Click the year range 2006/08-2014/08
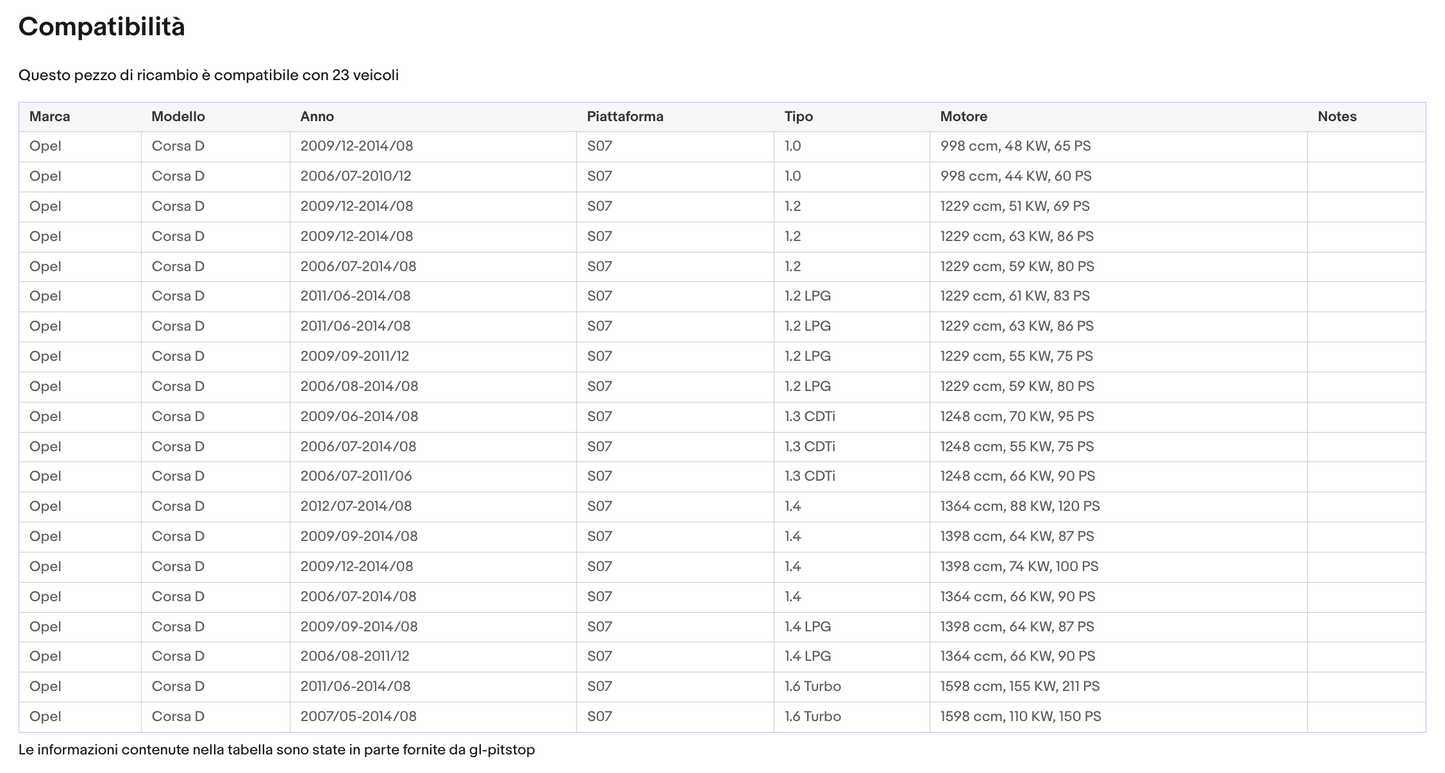The height and width of the screenshot is (773, 1445). tap(359, 386)
